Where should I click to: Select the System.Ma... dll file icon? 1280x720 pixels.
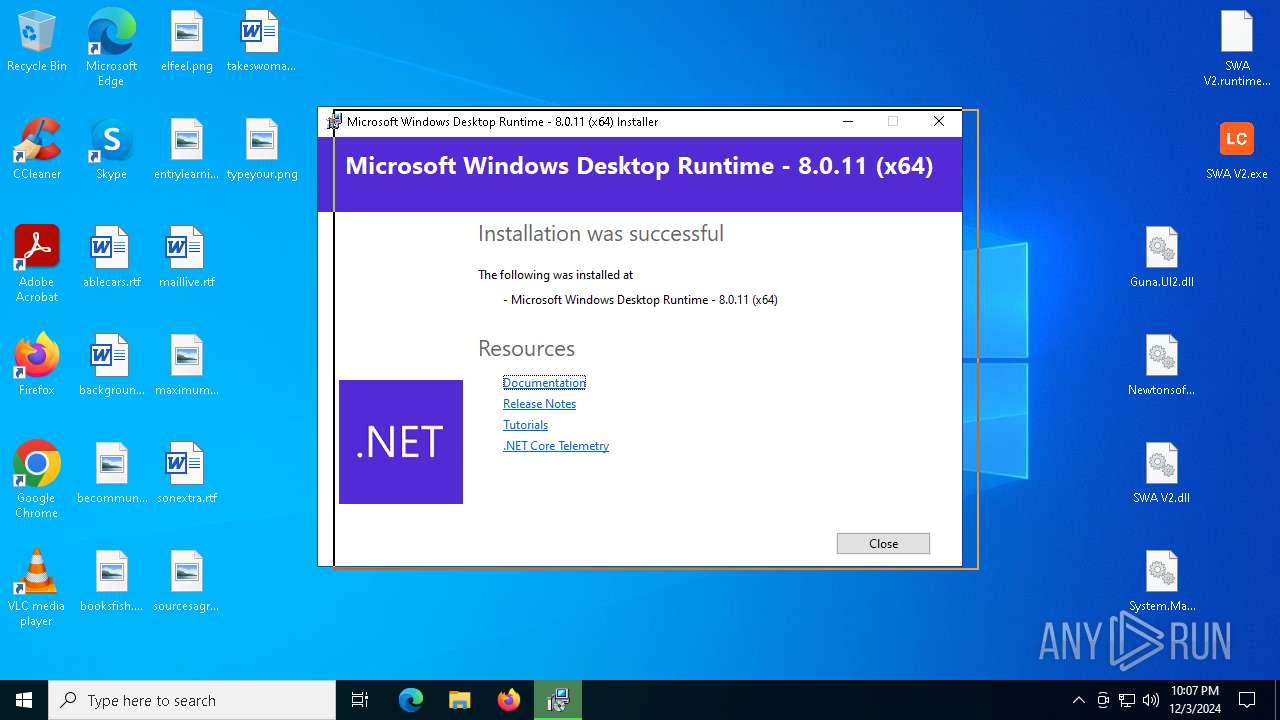click(1162, 582)
